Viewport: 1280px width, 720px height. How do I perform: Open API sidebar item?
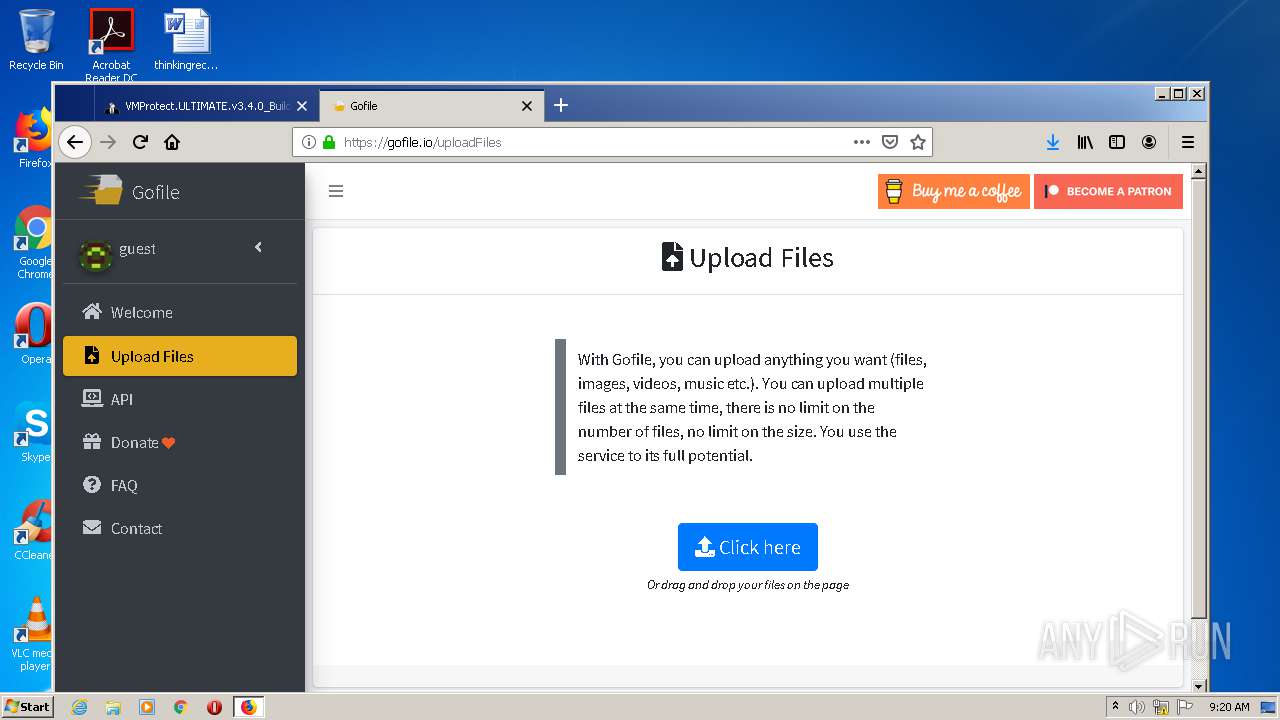[x=180, y=399]
